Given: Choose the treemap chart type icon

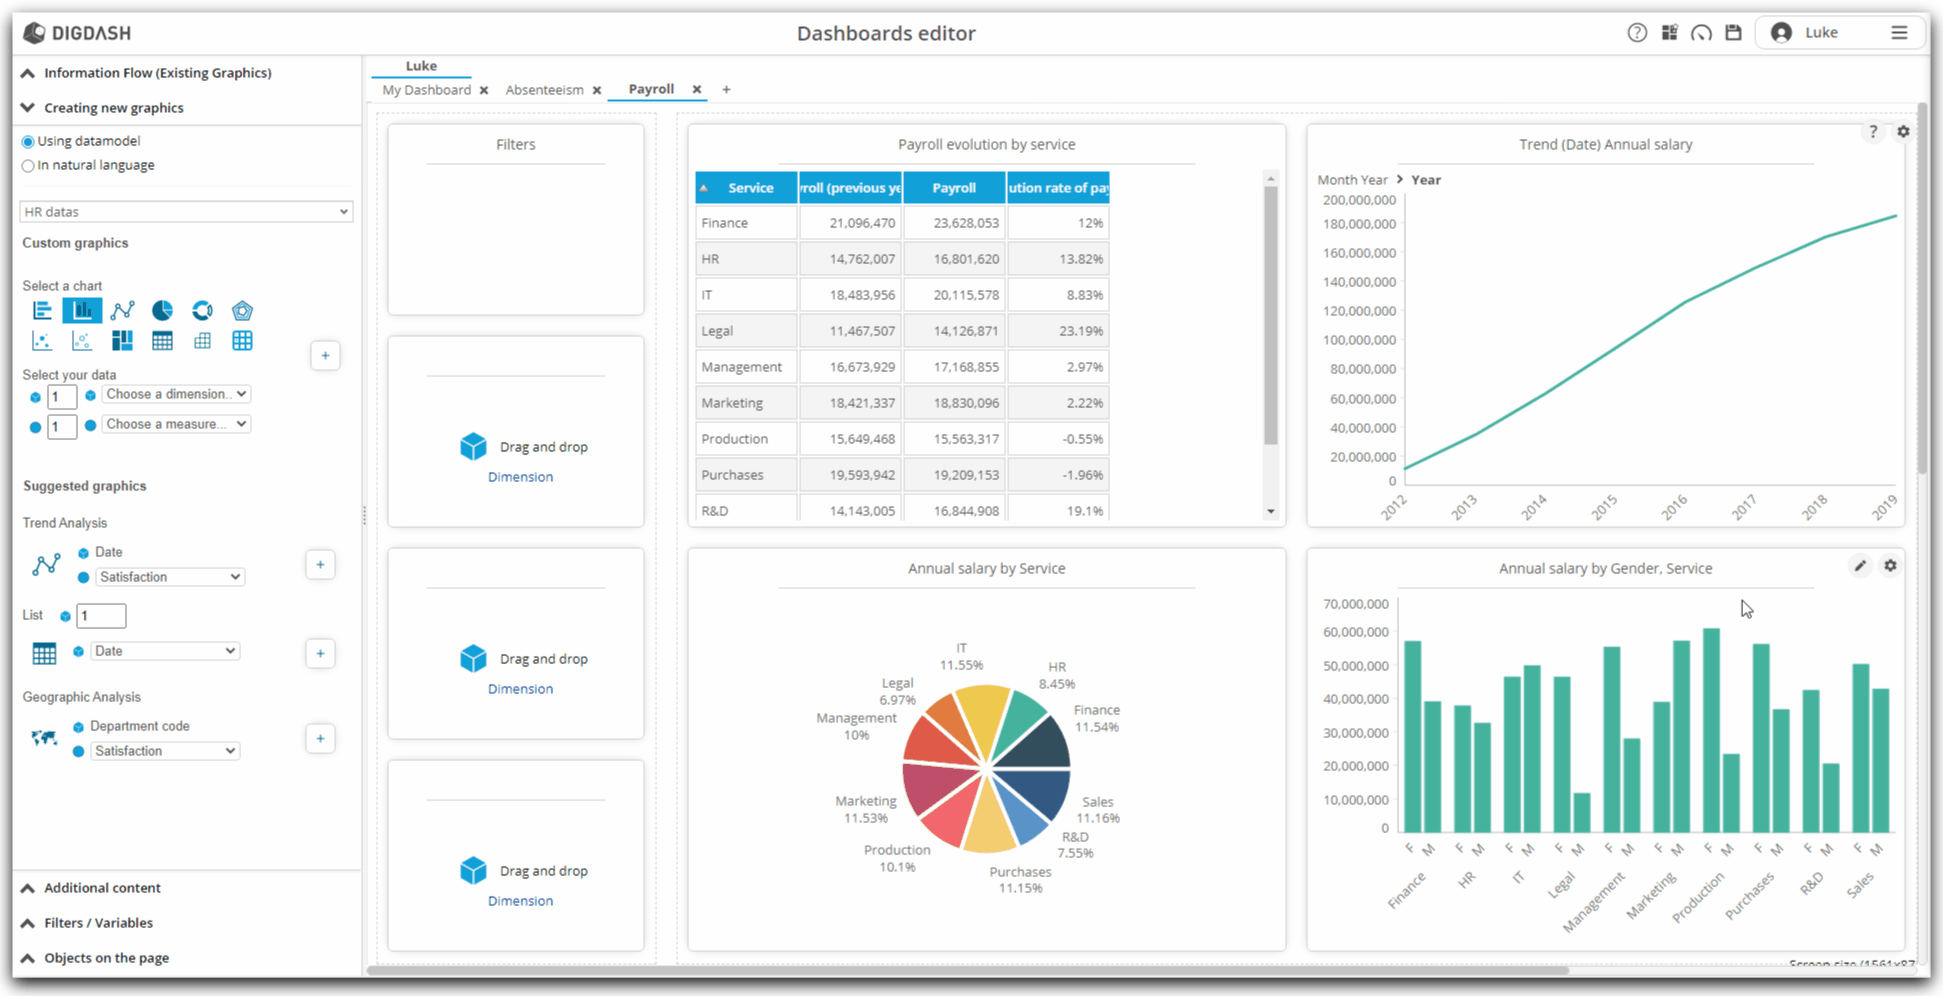Looking at the screenshot, I should (122, 341).
